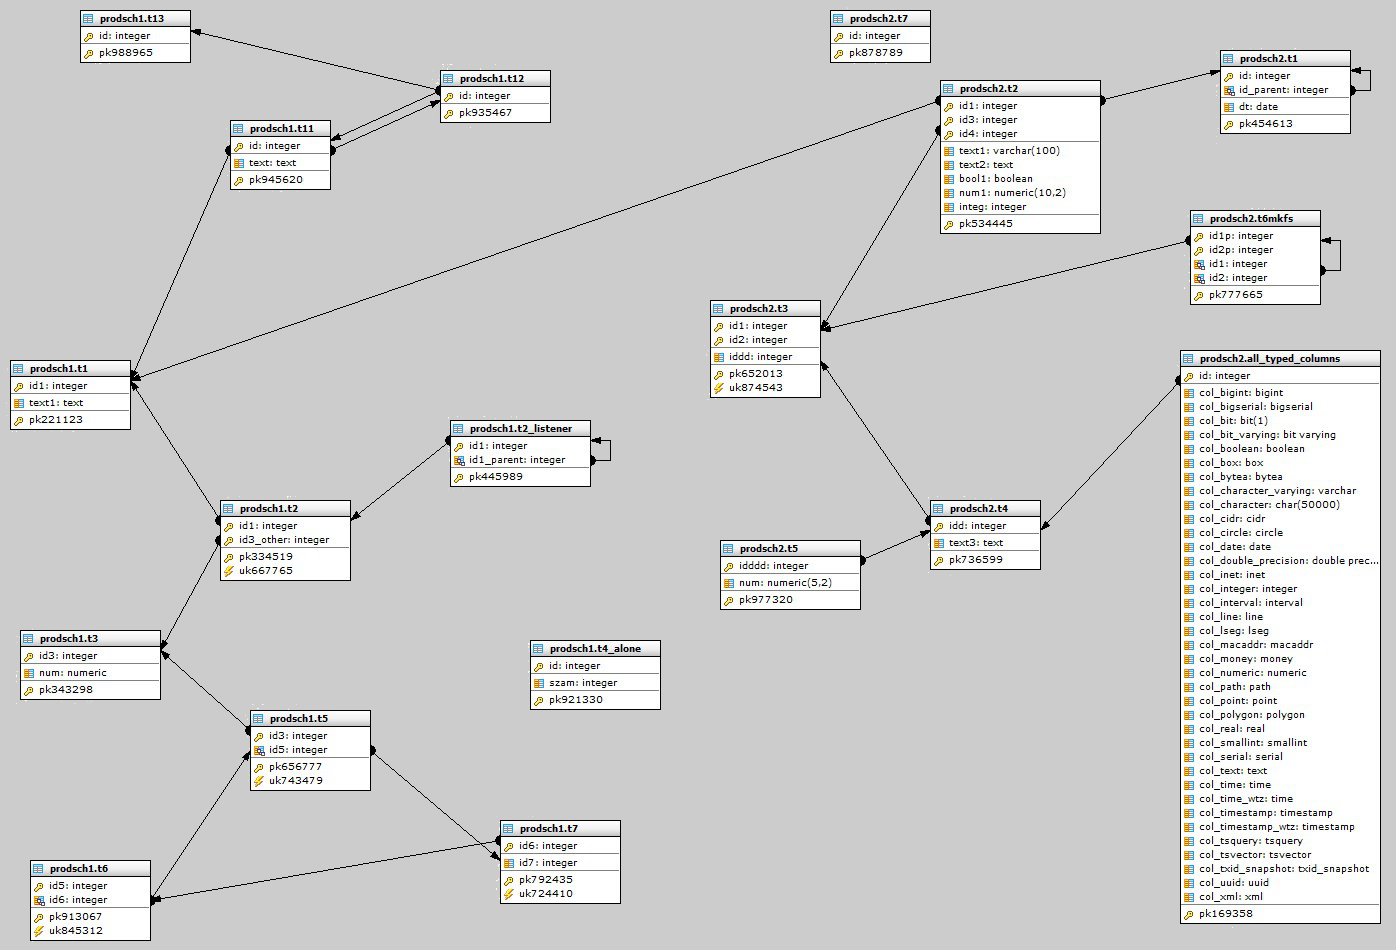Click the table icon of prodsch2.t7
Screen dimensions: 1396x950
pos(839,19)
